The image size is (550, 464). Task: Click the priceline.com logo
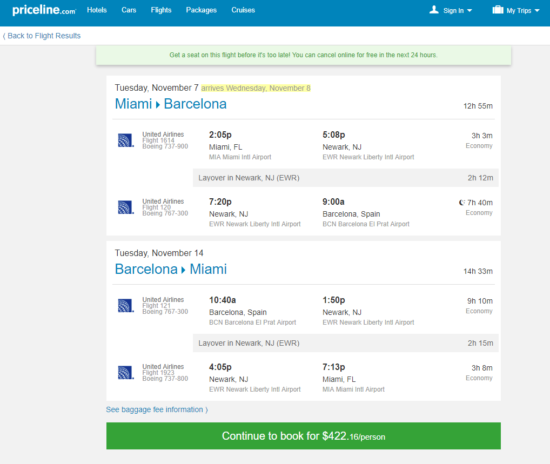click(x=44, y=10)
